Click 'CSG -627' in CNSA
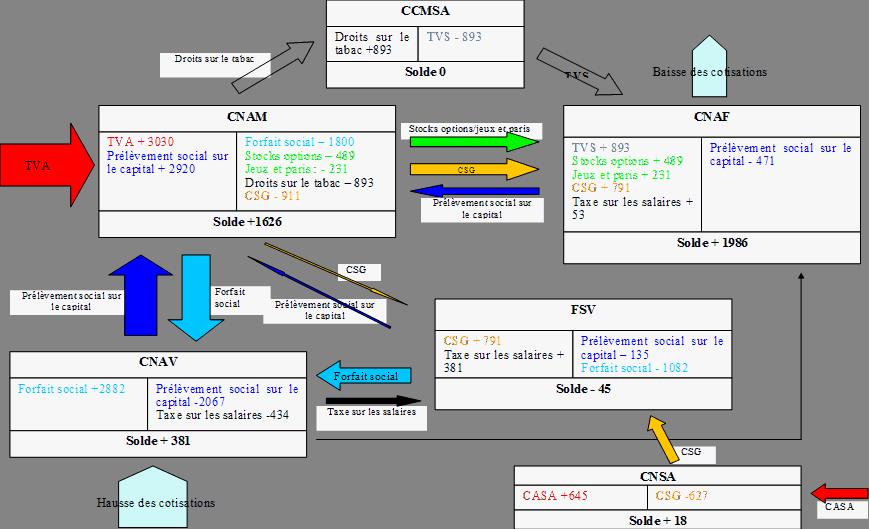869x529 pixels. 681,496
